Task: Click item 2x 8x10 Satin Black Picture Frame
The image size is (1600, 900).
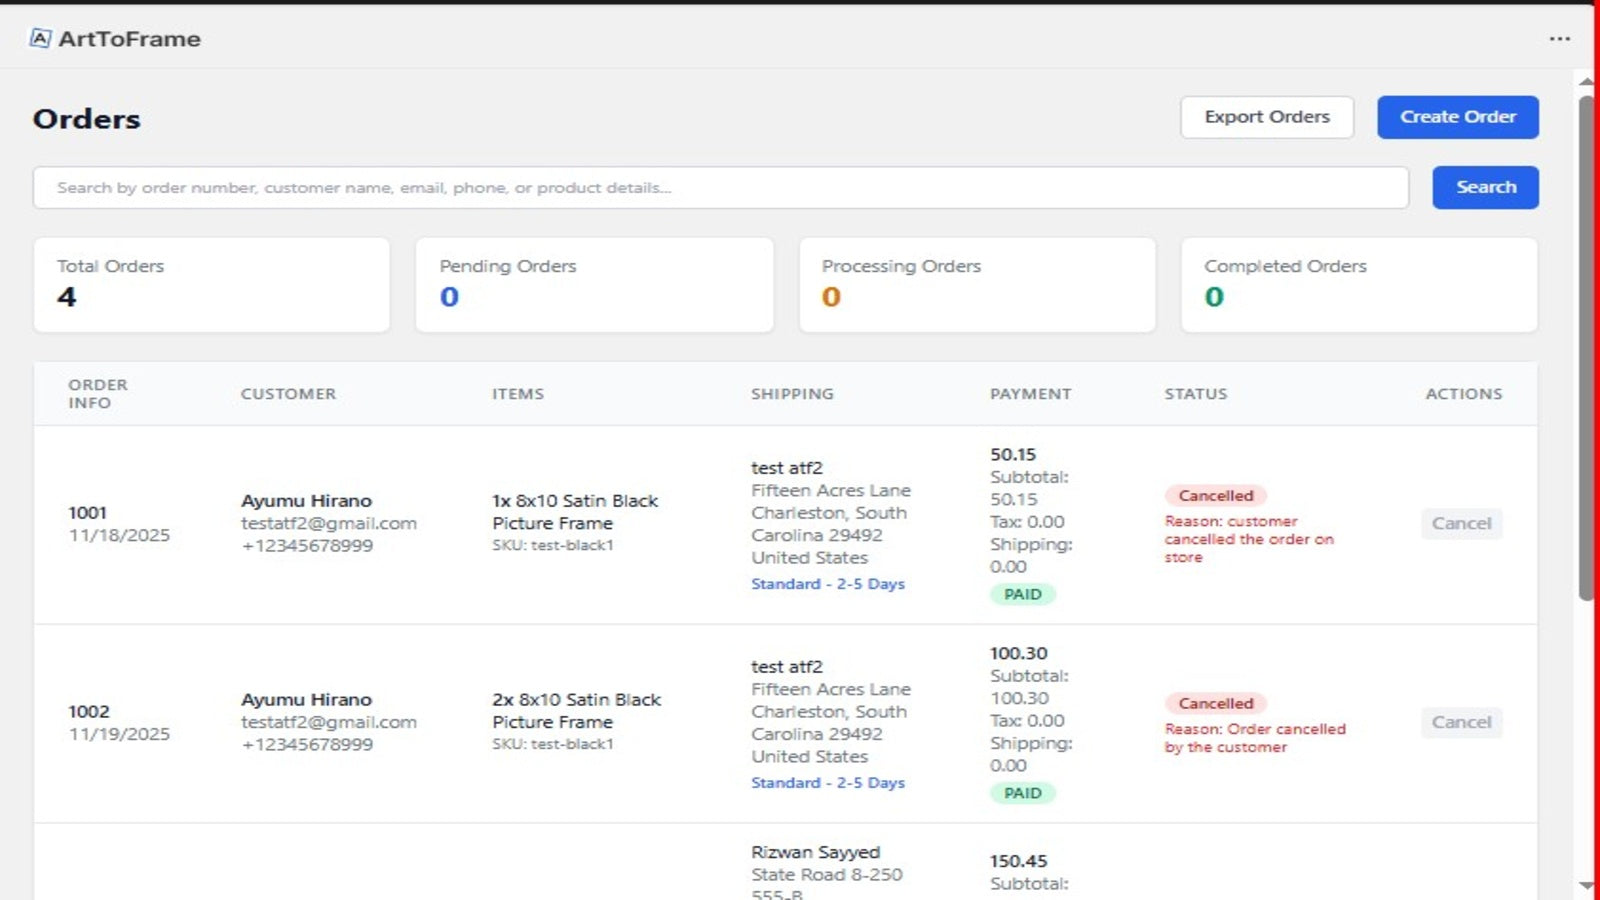Action: (x=576, y=711)
